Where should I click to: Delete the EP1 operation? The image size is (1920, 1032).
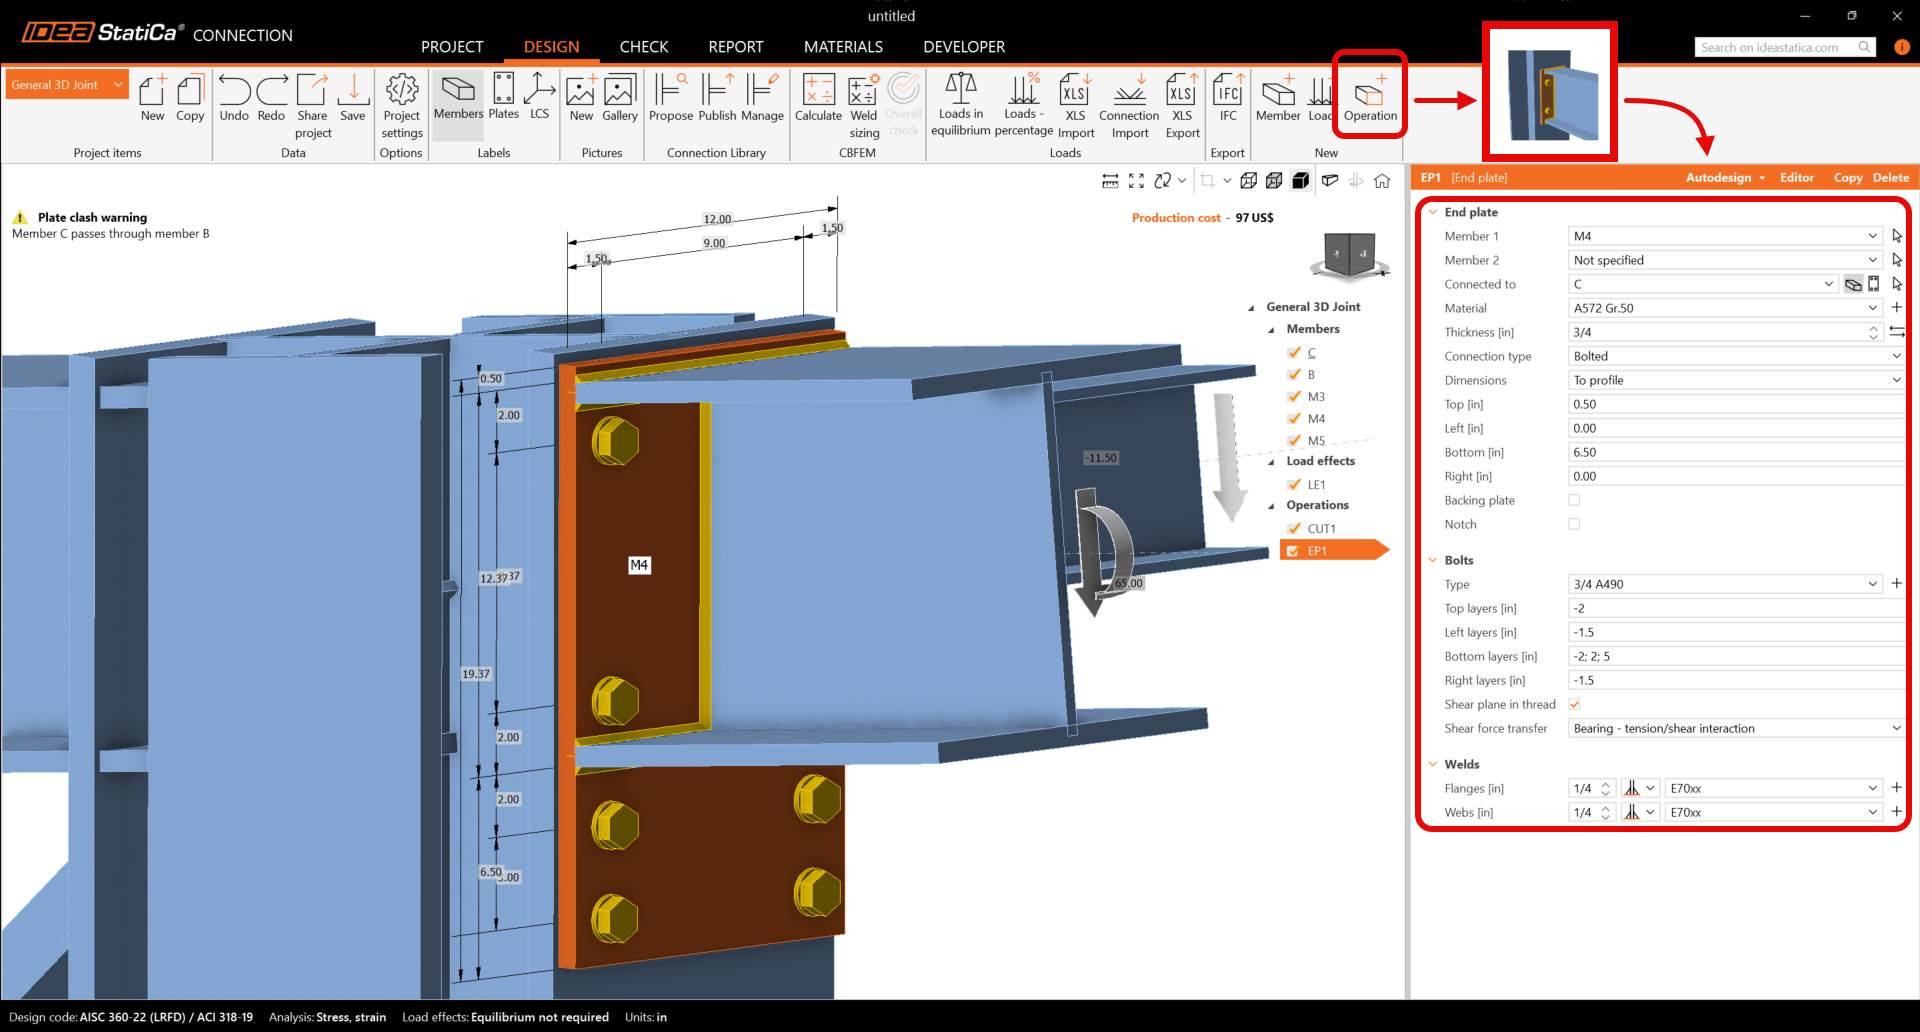point(1890,178)
